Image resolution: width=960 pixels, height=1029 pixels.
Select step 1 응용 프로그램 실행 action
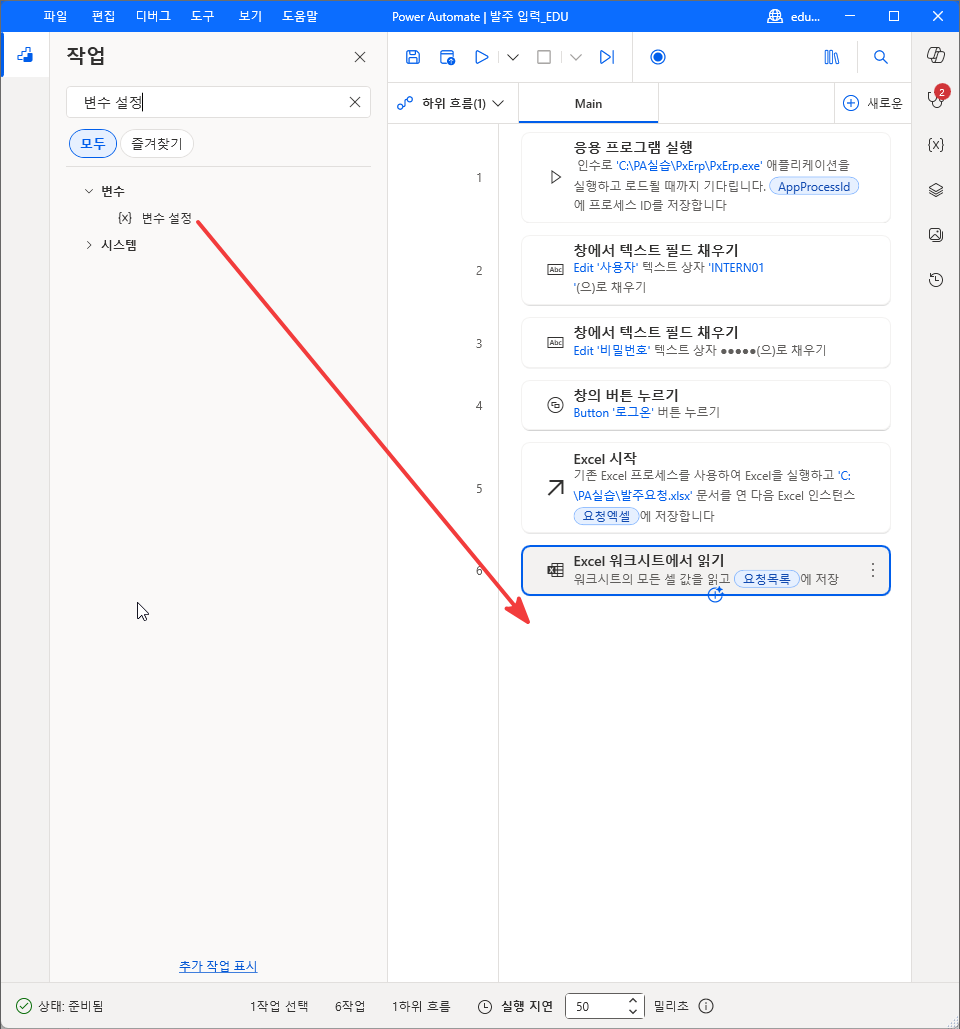(x=705, y=177)
